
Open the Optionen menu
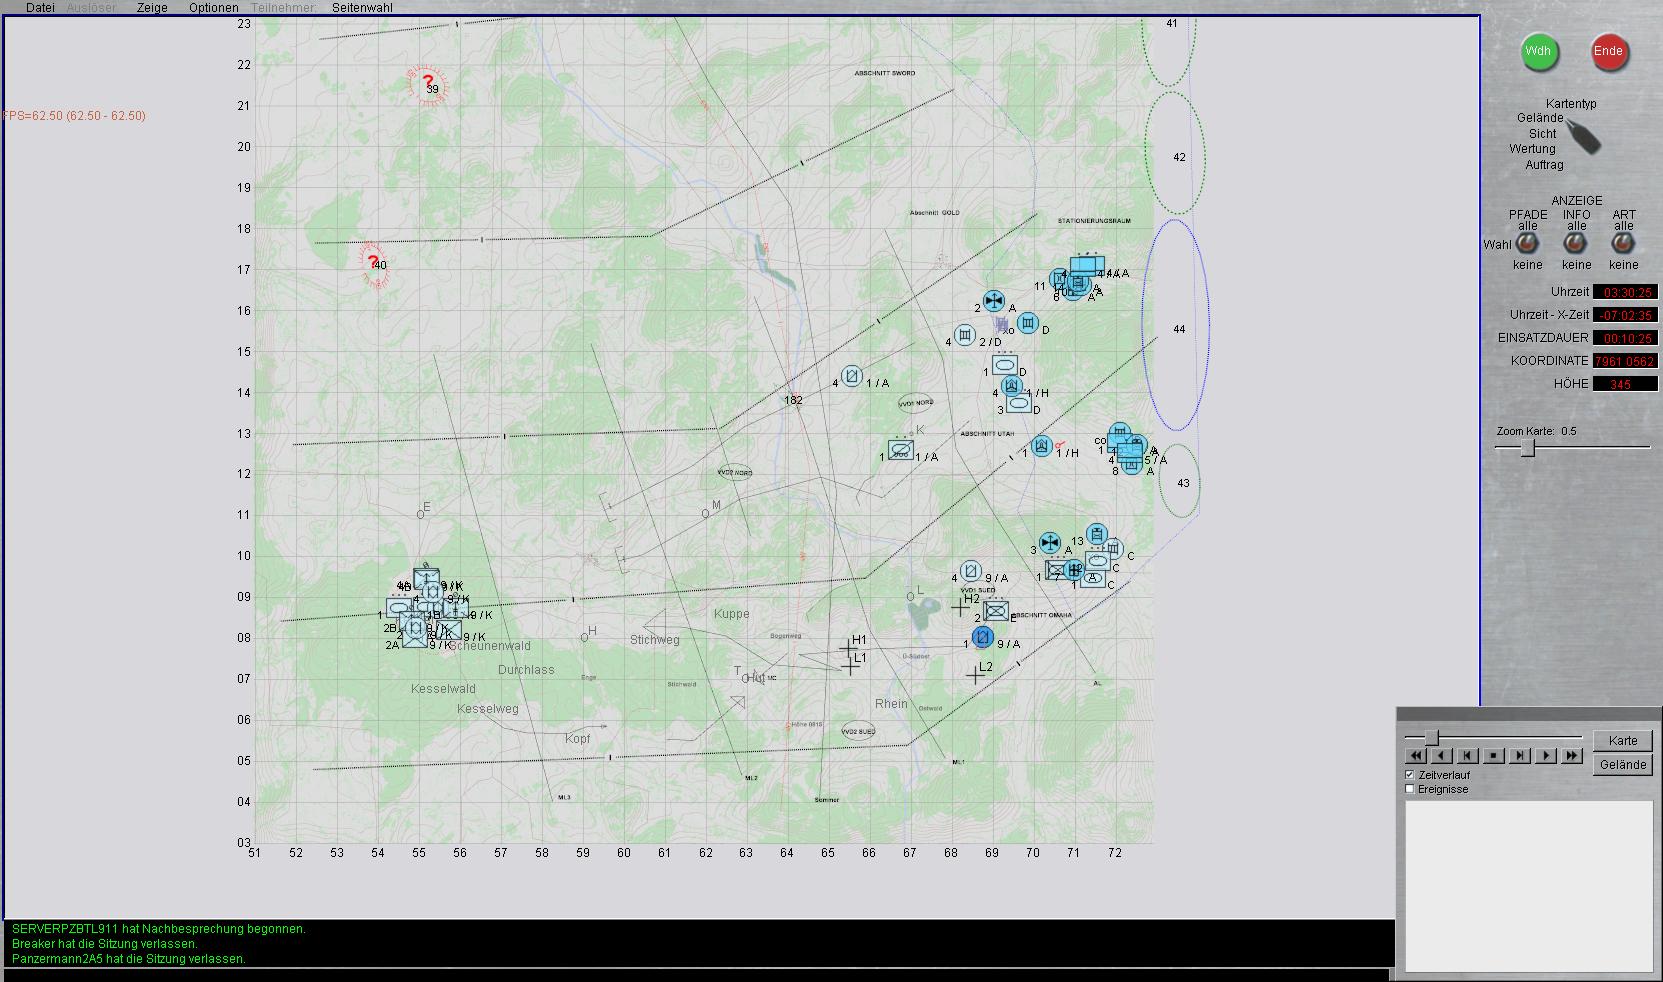point(213,7)
